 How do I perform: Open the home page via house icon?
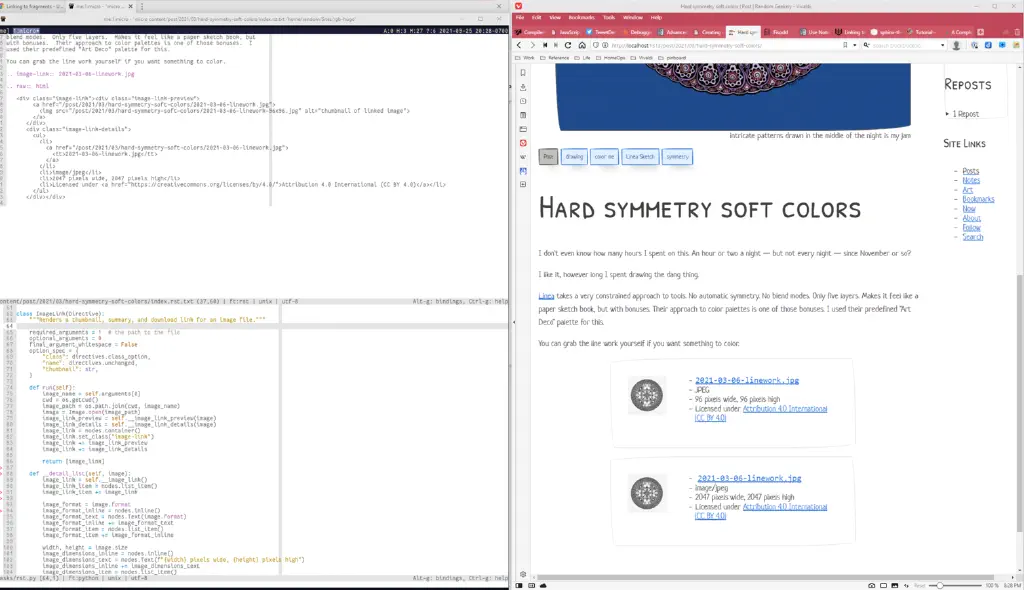click(x=582, y=45)
